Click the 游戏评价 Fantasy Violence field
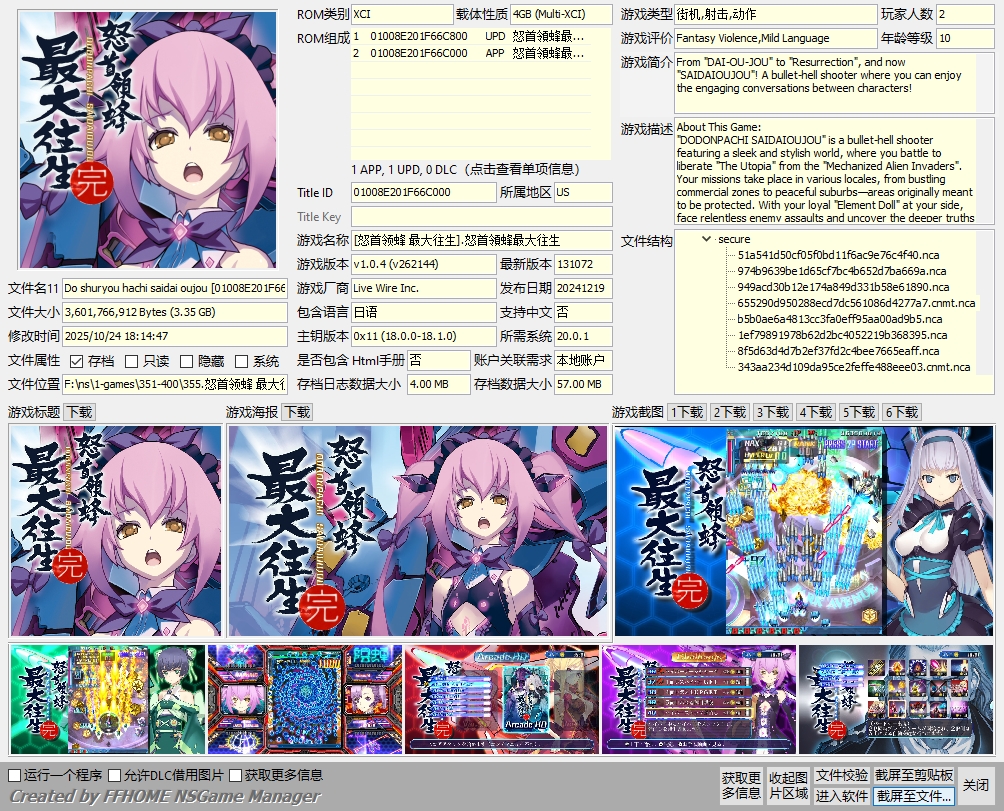This screenshot has width=1004, height=811. click(776, 38)
